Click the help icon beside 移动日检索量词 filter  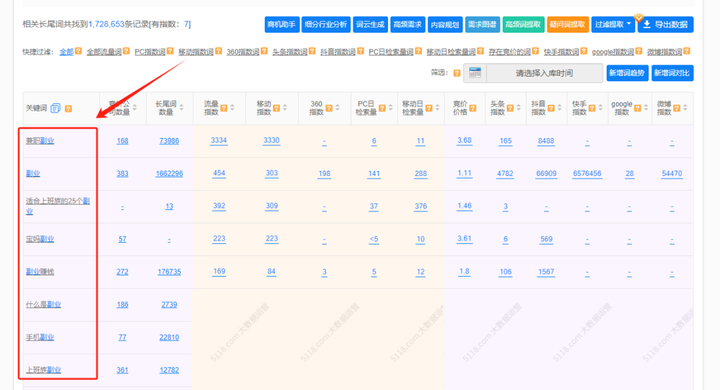[x=480, y=51]
